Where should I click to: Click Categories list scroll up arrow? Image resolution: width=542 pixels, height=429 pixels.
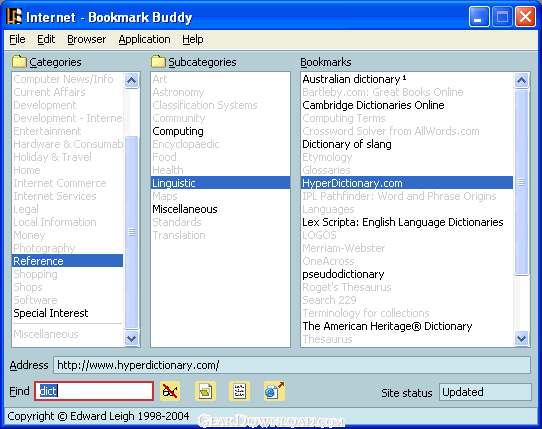click(131, 81)
